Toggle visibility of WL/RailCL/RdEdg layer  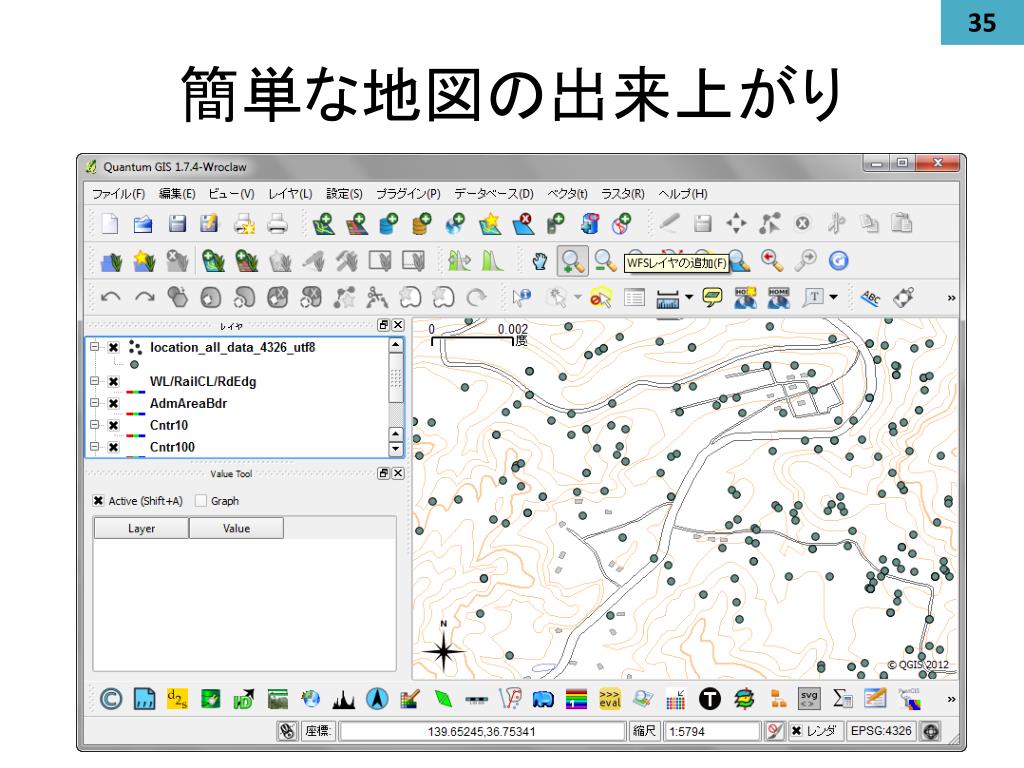click(114, 381)
